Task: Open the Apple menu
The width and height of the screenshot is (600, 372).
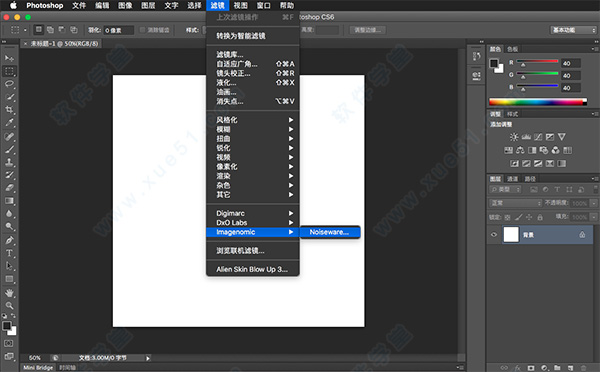Action: point(13,5)
